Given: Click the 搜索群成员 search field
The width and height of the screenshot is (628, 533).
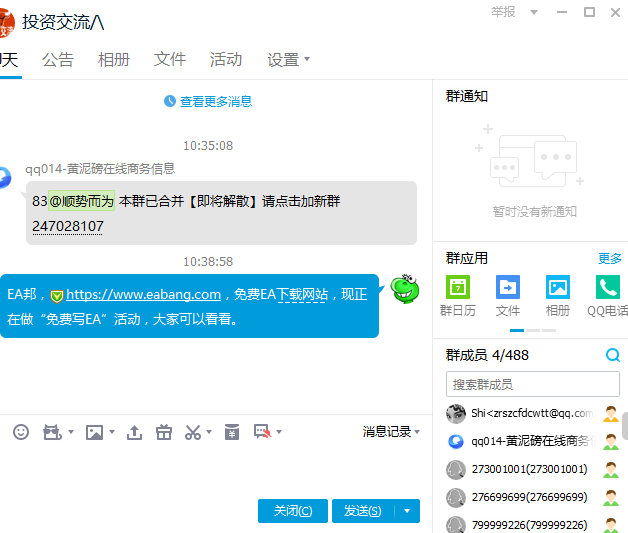Looking at the screenshot, I should tap(533, 384).
